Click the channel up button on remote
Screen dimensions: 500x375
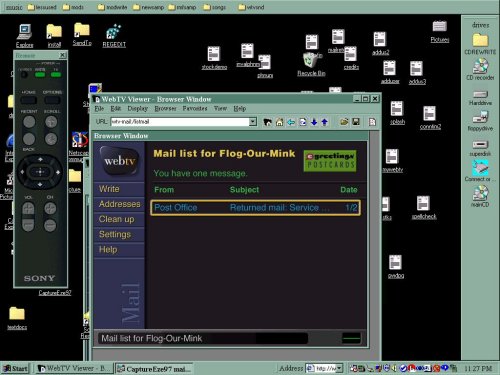coord(50,209)
